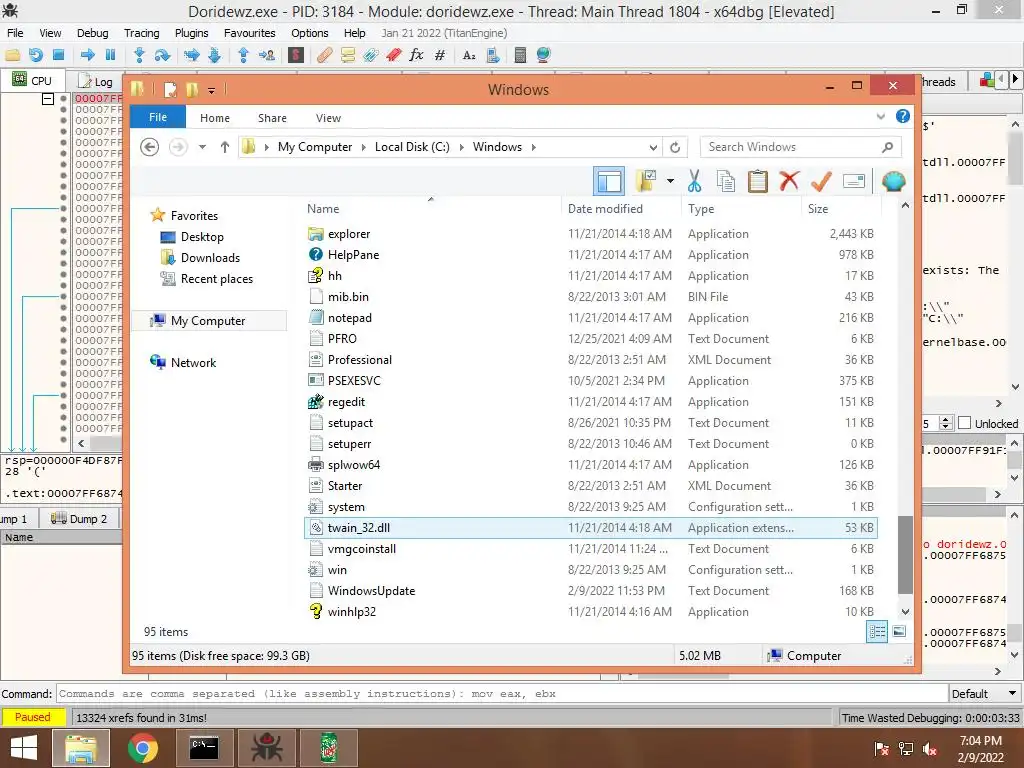Step into with the down-arrow dot icon
This screenshot has height=768, width=1024.
(139, 56)
